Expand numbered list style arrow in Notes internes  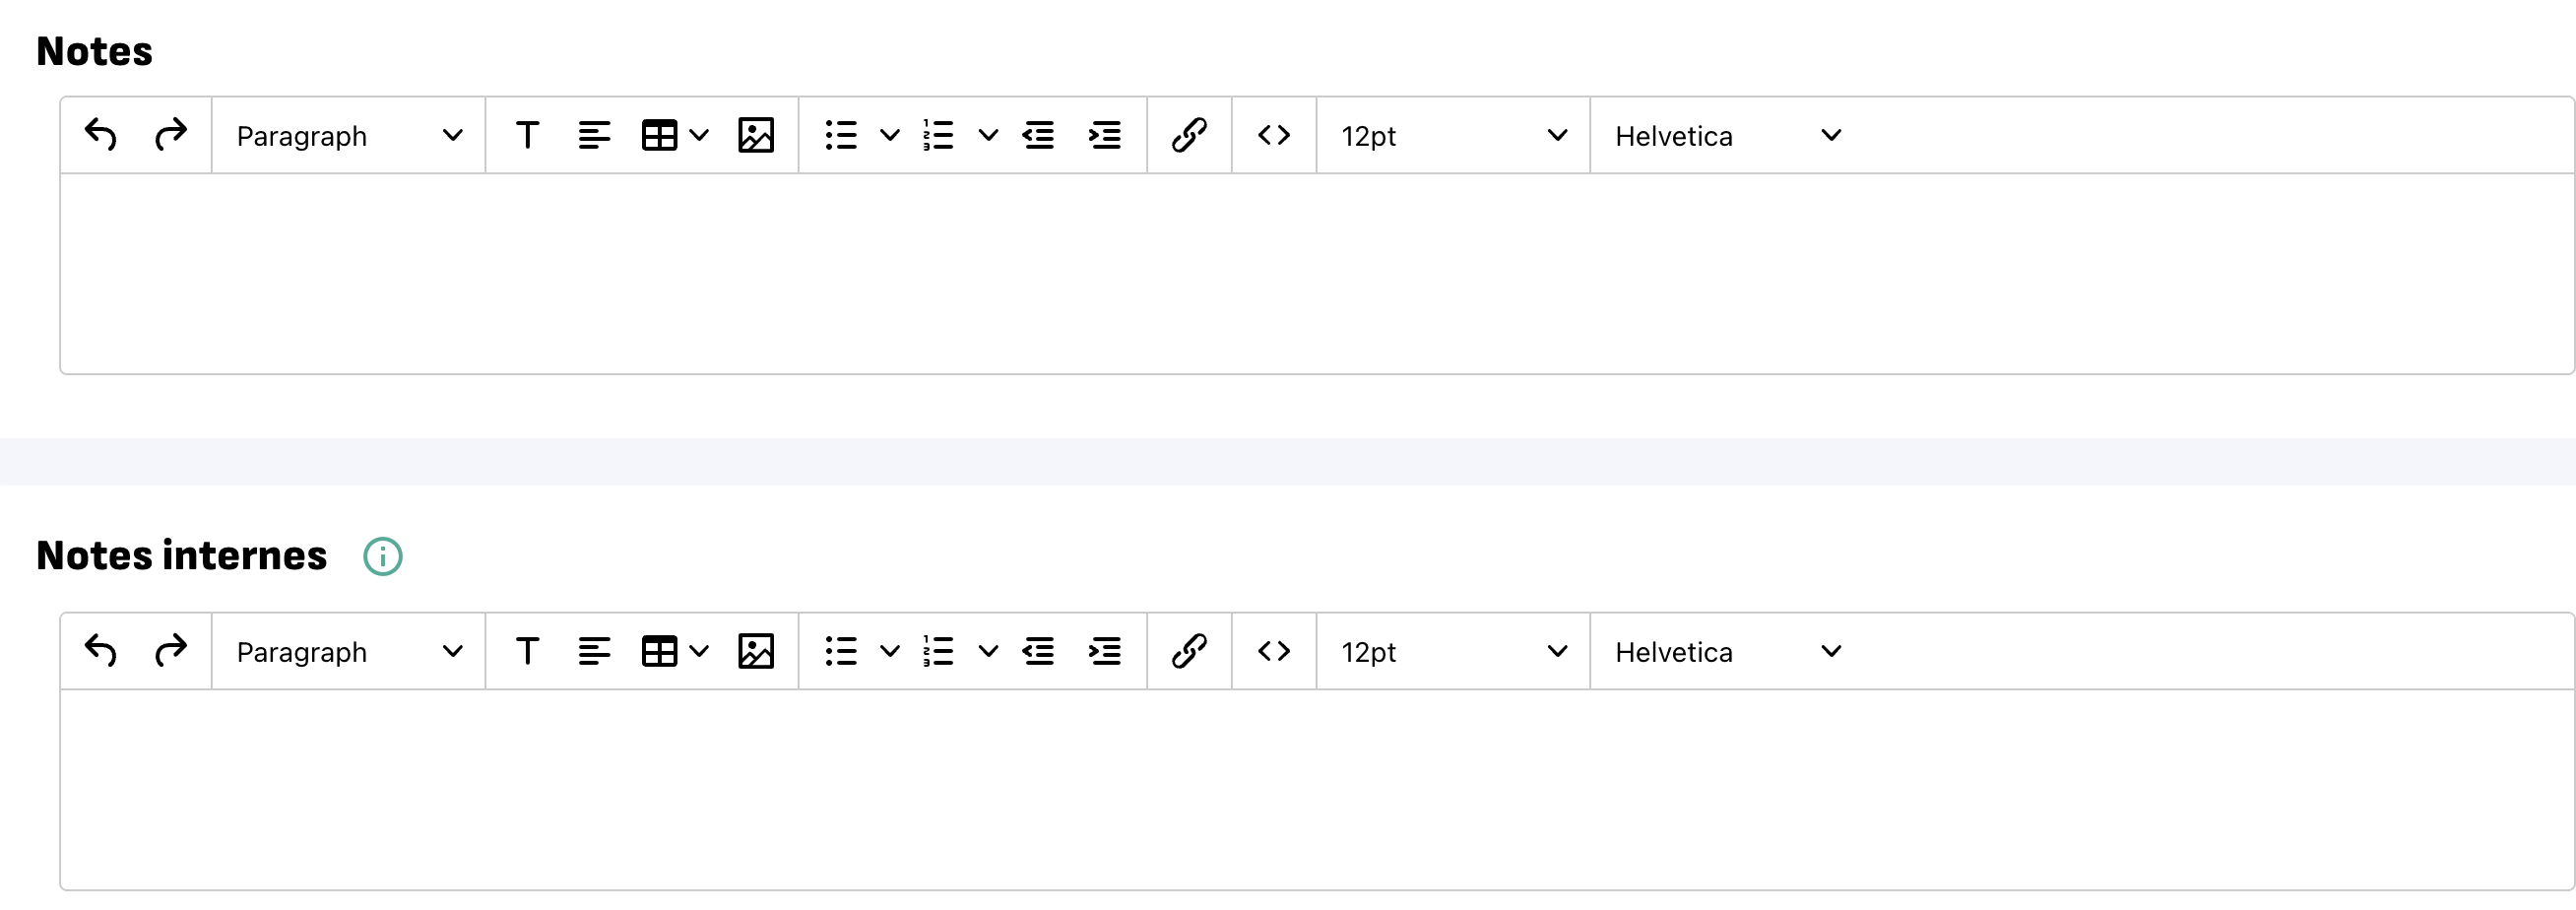point(988,651)
